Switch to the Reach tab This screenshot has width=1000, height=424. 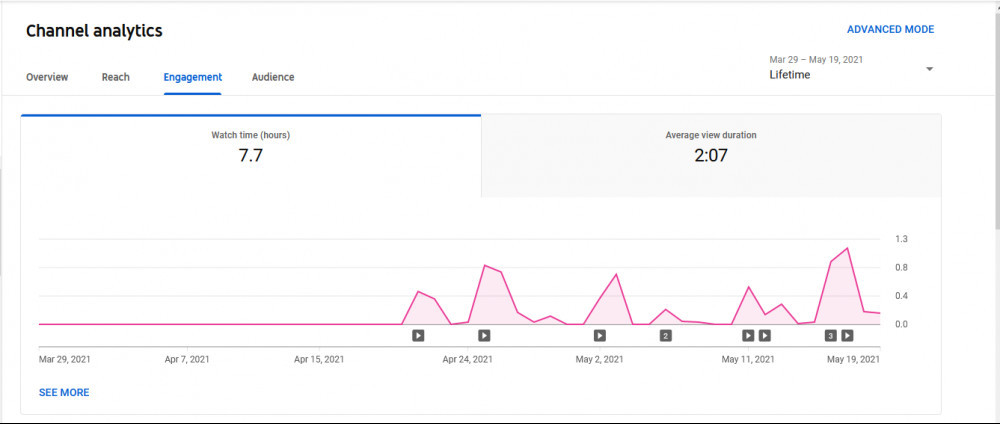click(115, 77)
